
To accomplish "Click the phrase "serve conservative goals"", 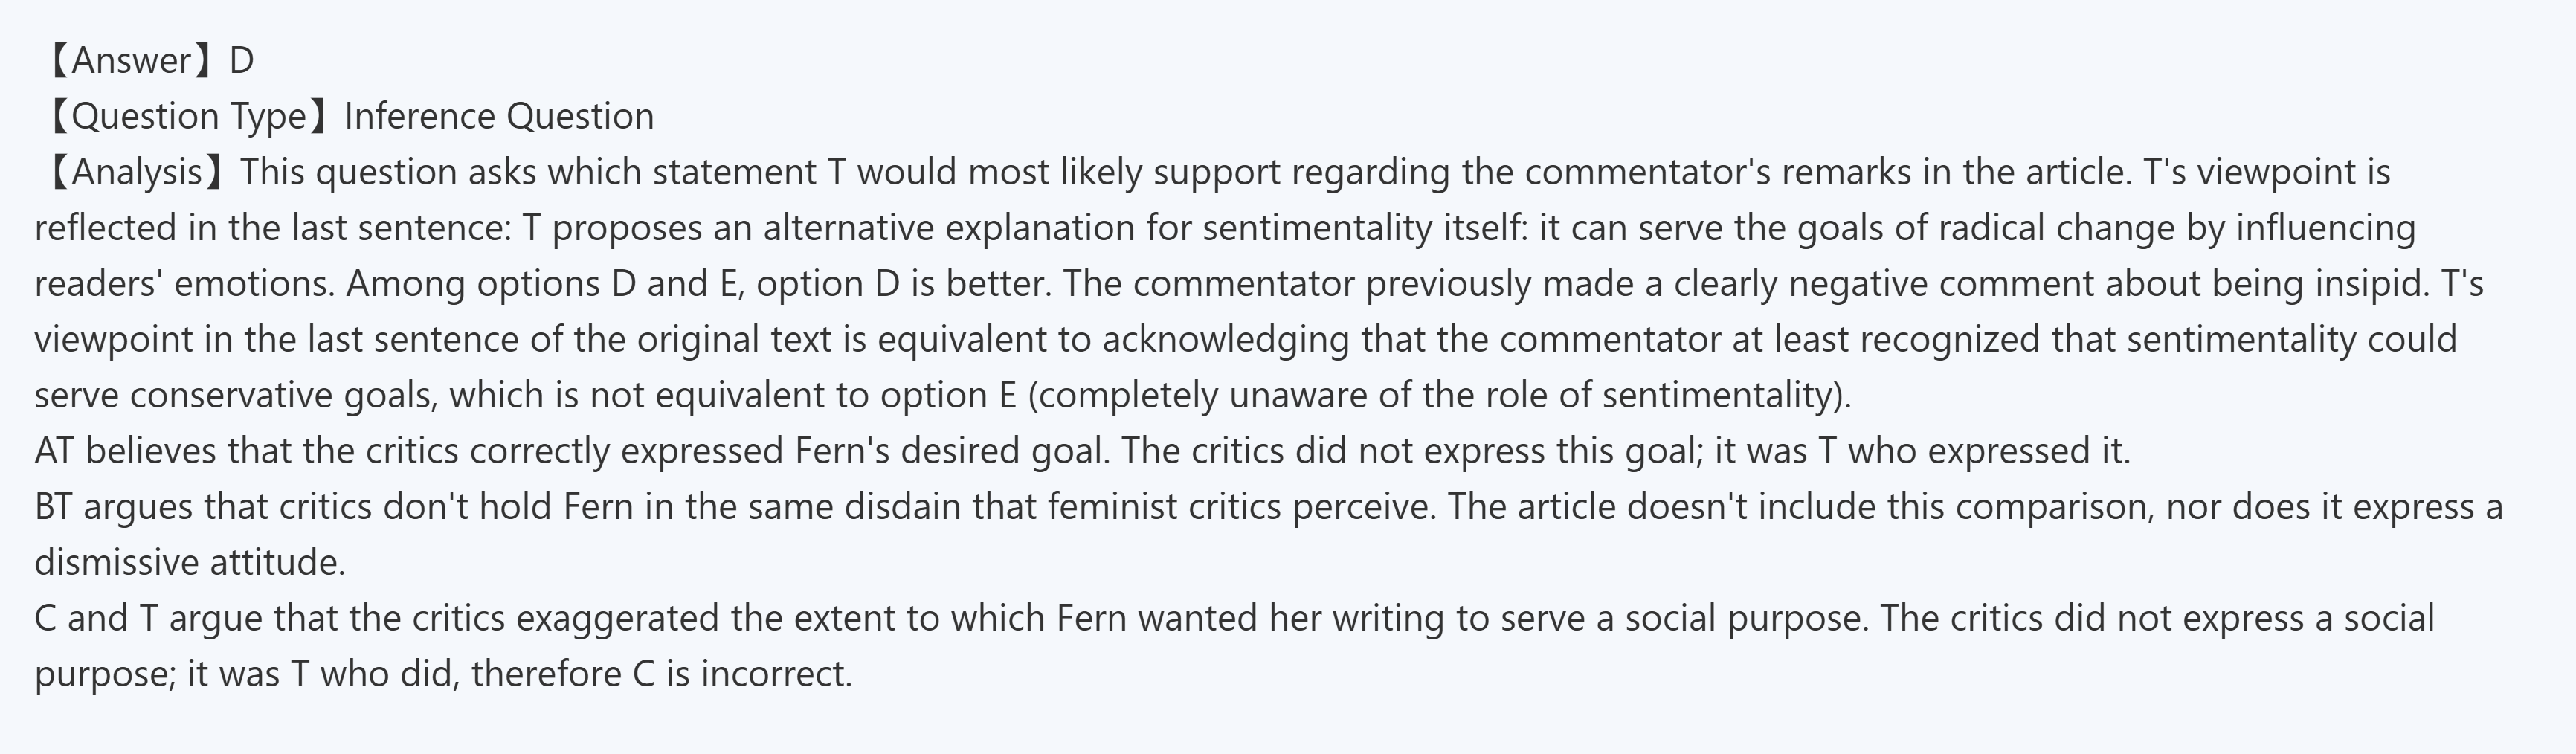I will click(234, 396).
